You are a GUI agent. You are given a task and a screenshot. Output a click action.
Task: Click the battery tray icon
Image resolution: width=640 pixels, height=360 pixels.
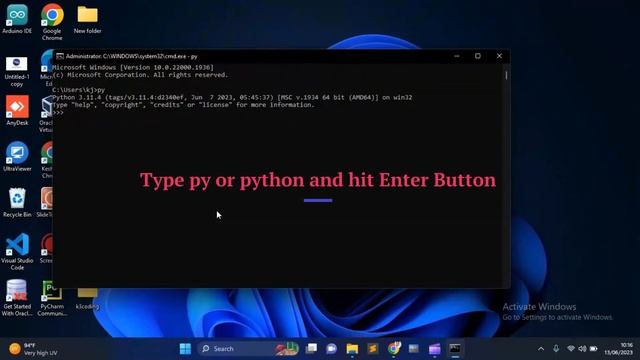pyautogui.click(x=594, y=349)
